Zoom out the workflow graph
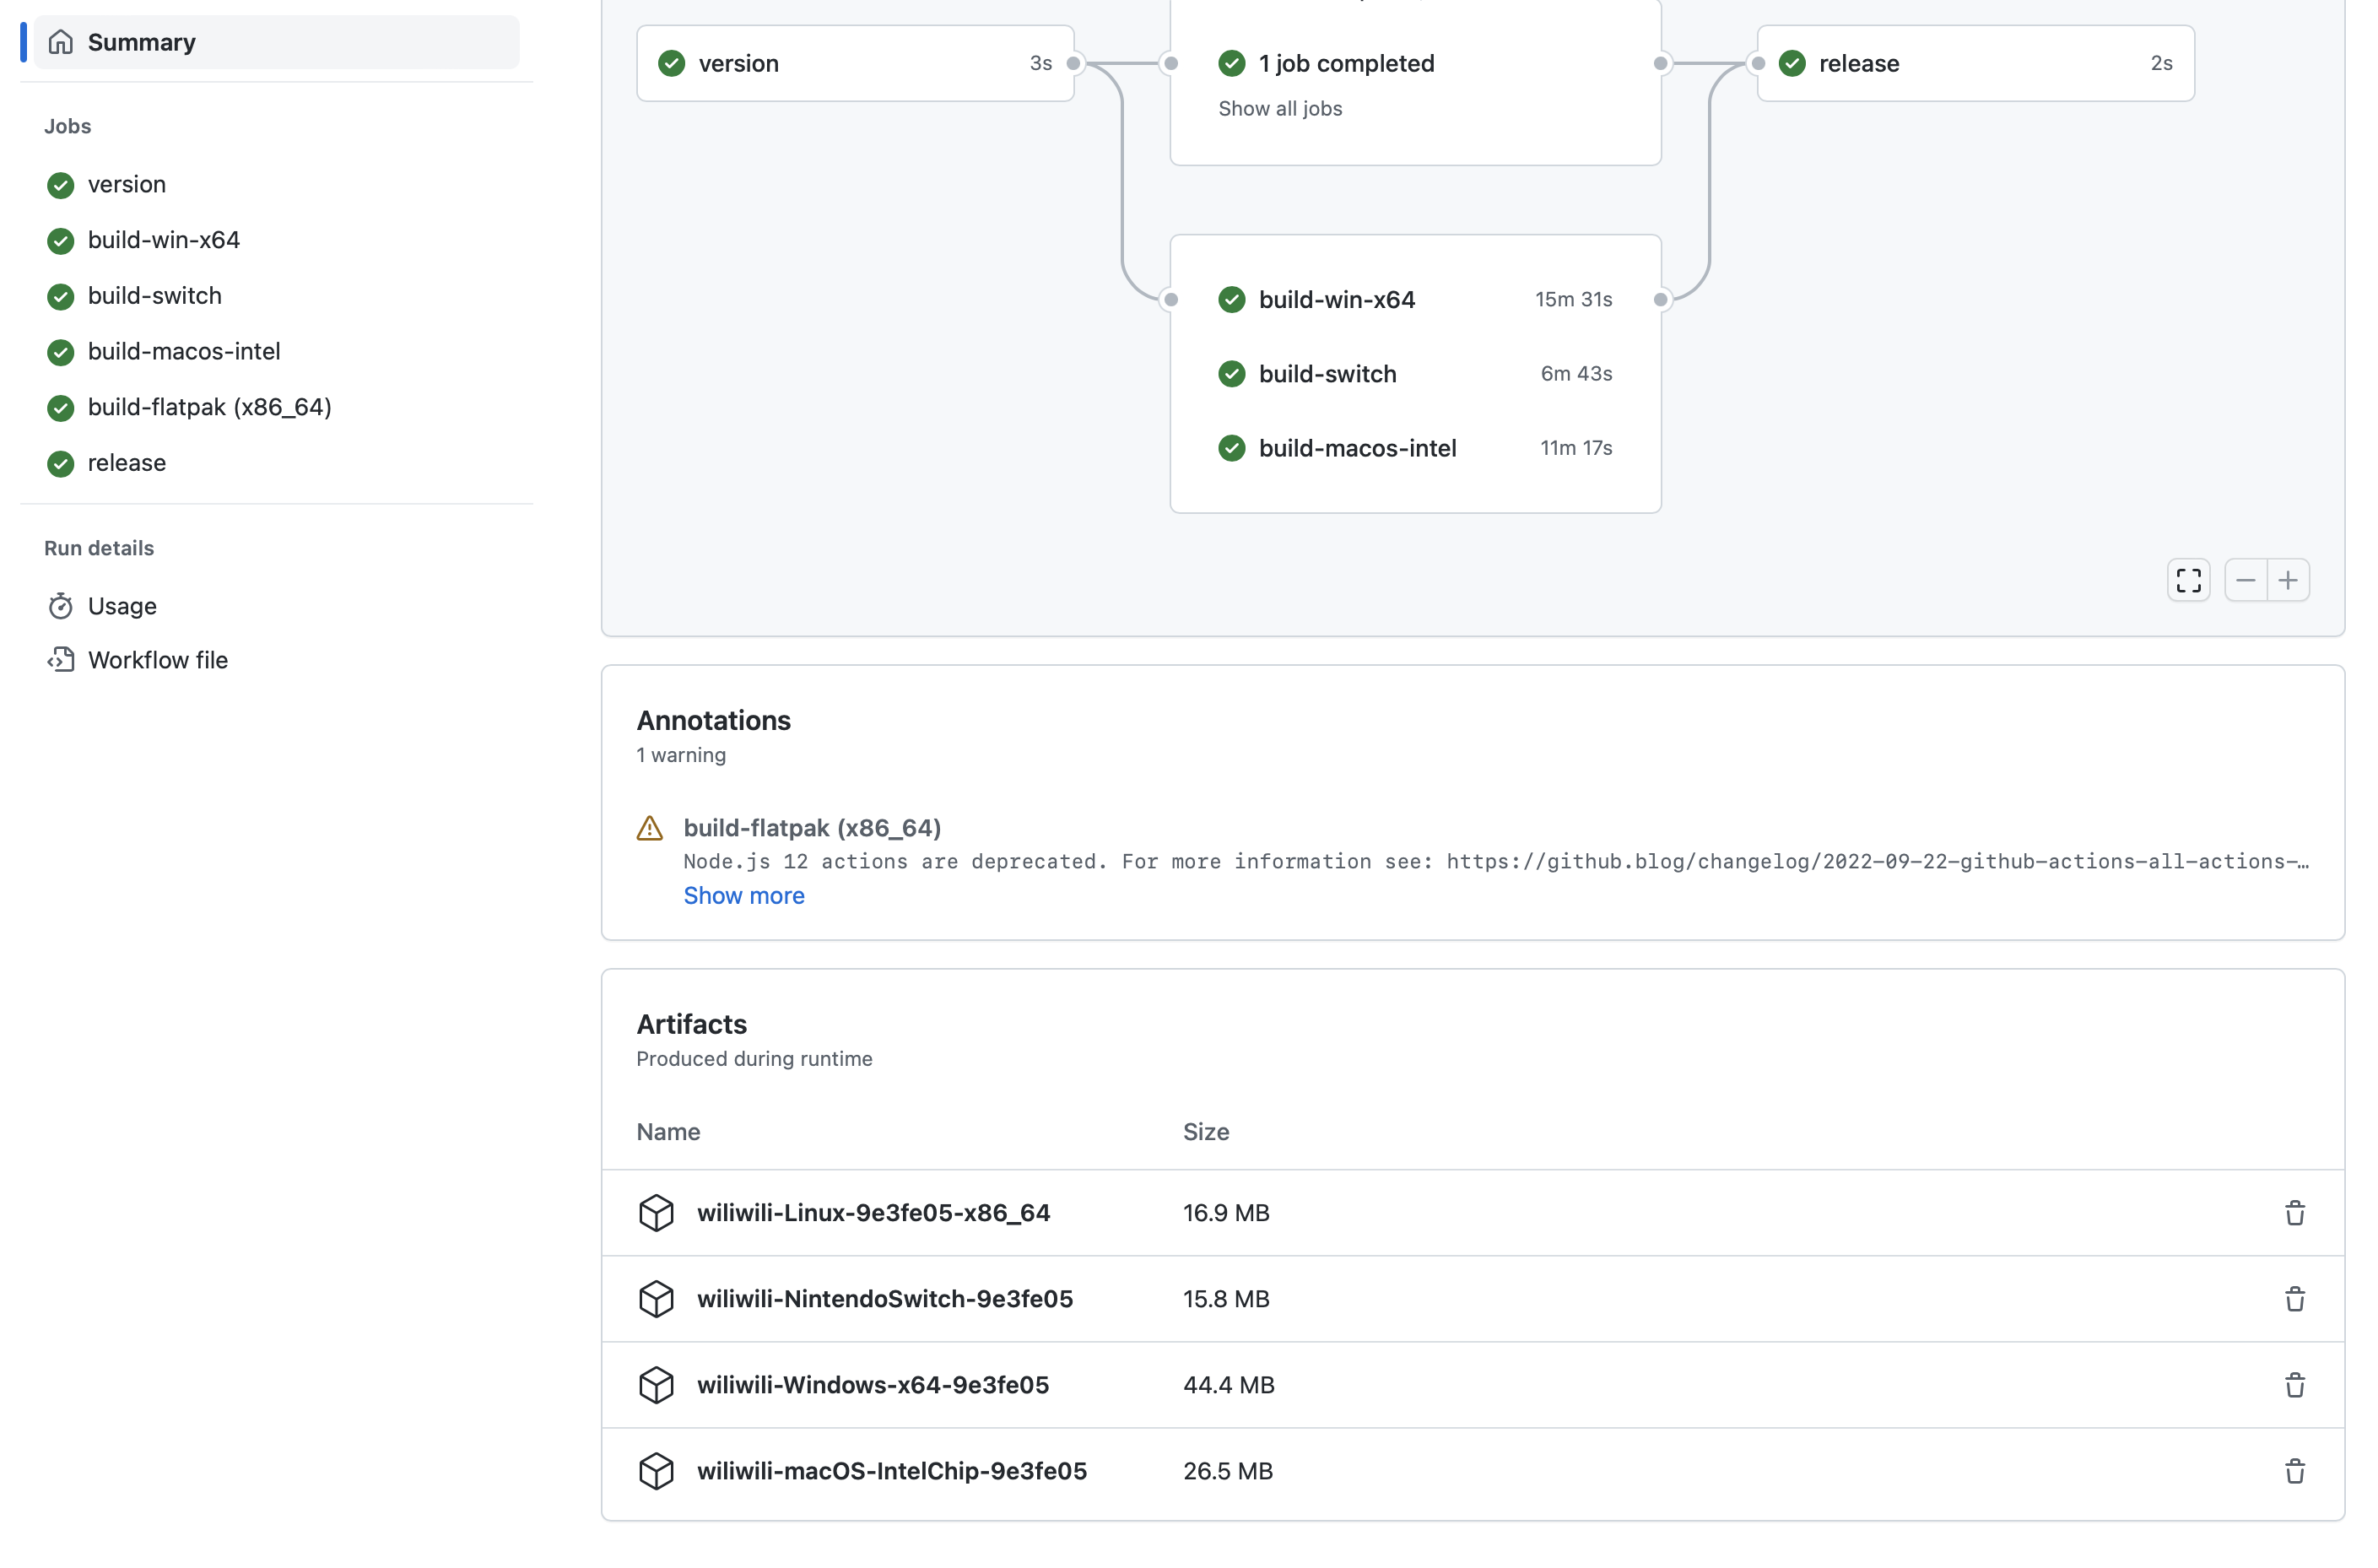Viewport: 2378px width, 1568px height. click(x=2245, y=580)
